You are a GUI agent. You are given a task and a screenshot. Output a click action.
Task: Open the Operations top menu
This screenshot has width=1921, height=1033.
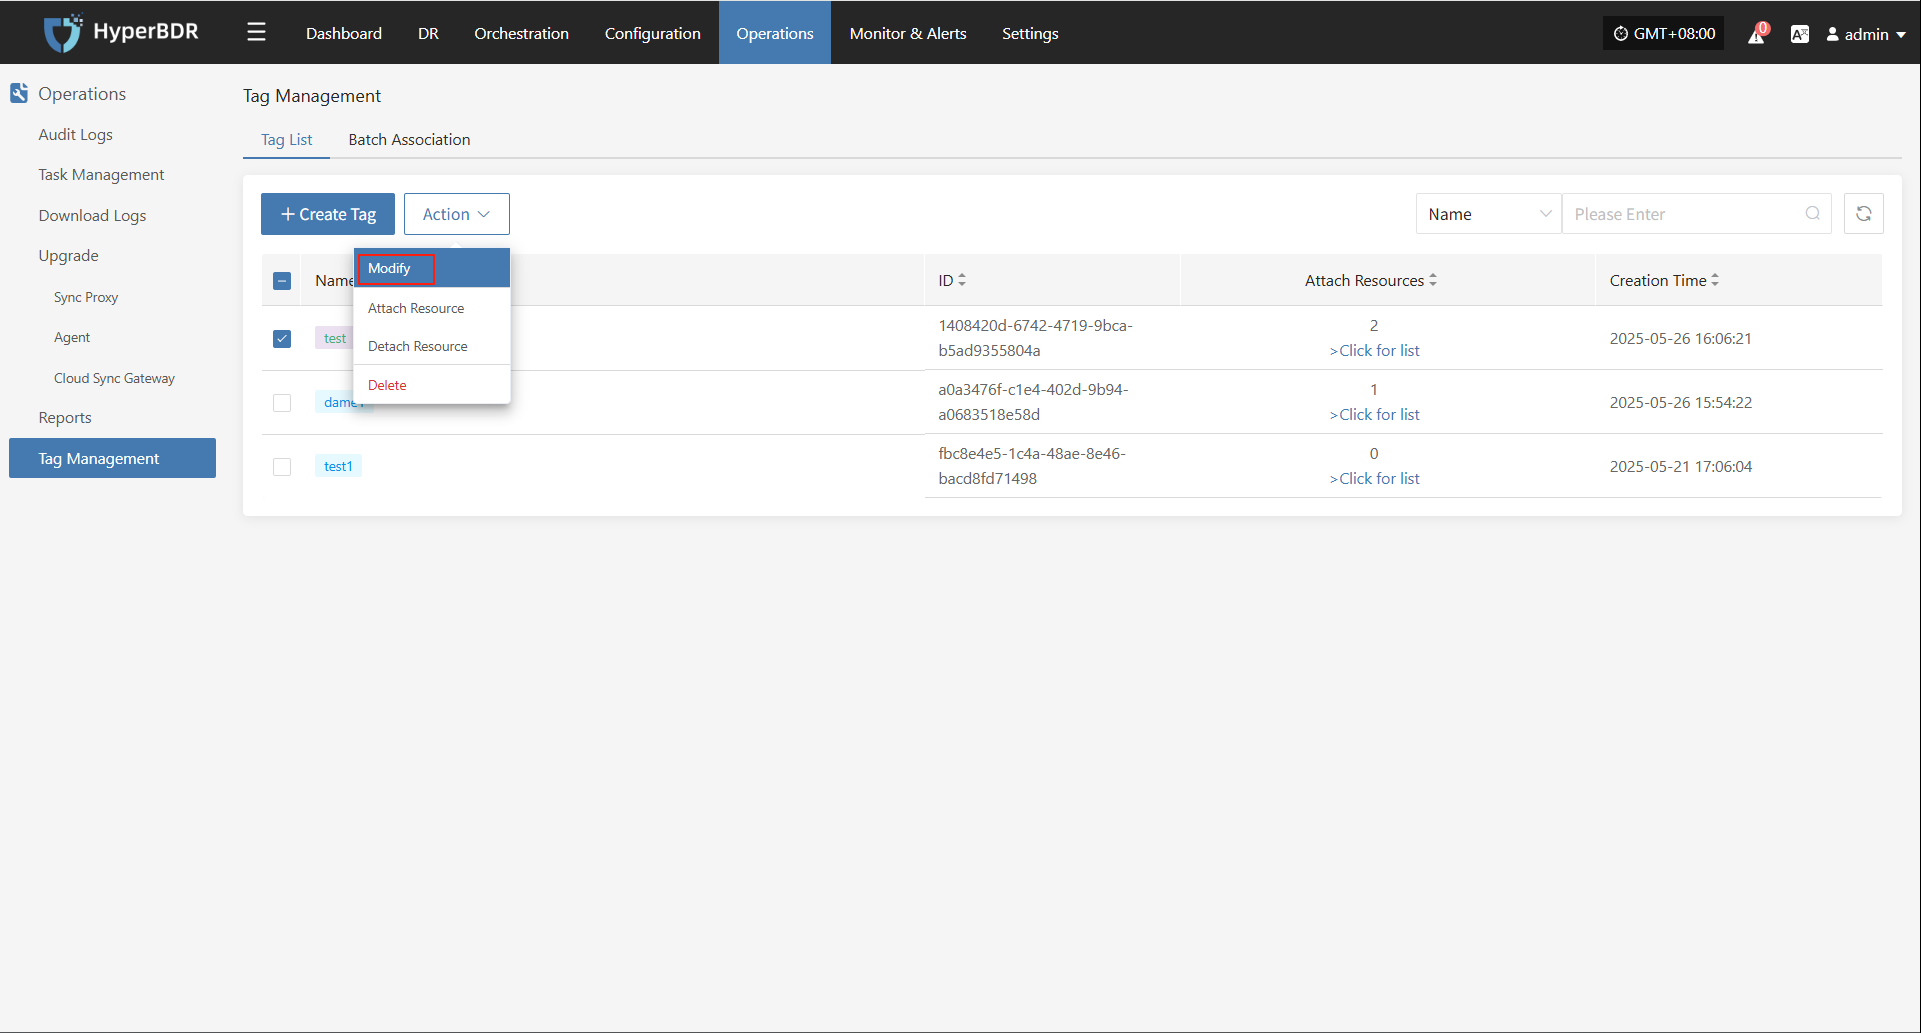point(775,33)
